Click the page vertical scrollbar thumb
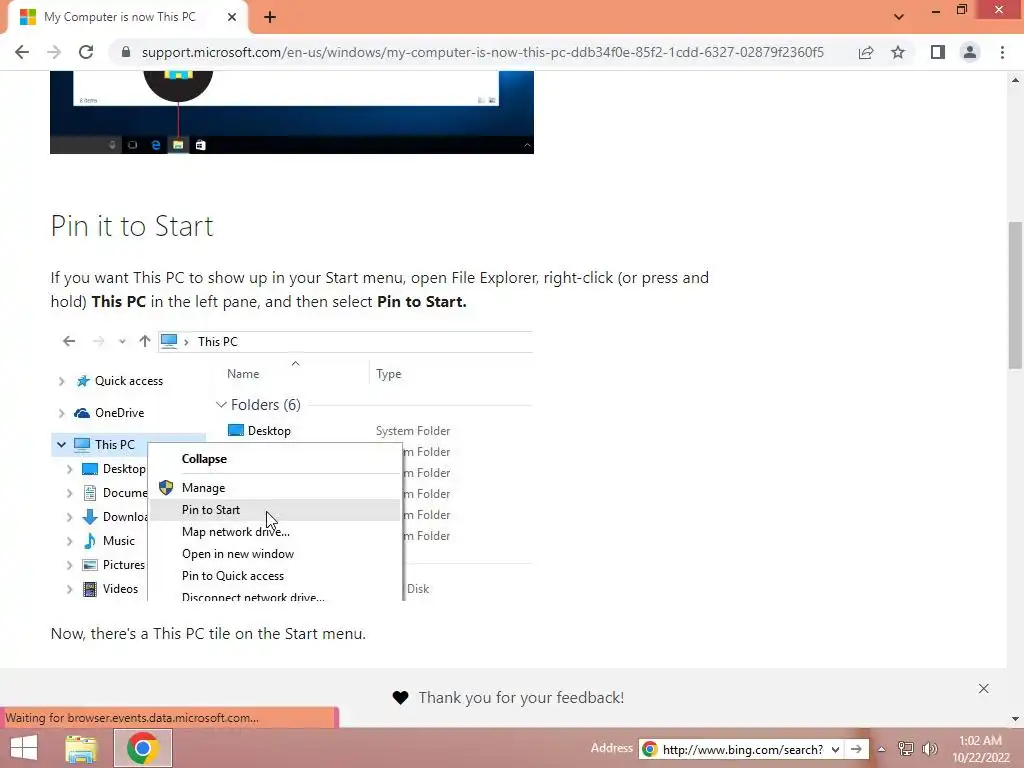The width and height of the screenshot is (1024, 768). pyautogui.click(x=1016, y=295)
